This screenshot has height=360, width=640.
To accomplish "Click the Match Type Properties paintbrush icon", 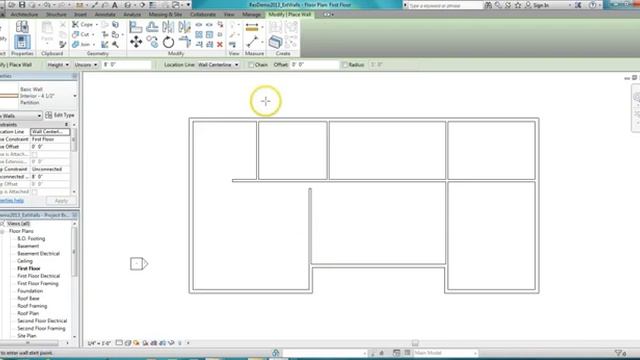I will point(62,44).
